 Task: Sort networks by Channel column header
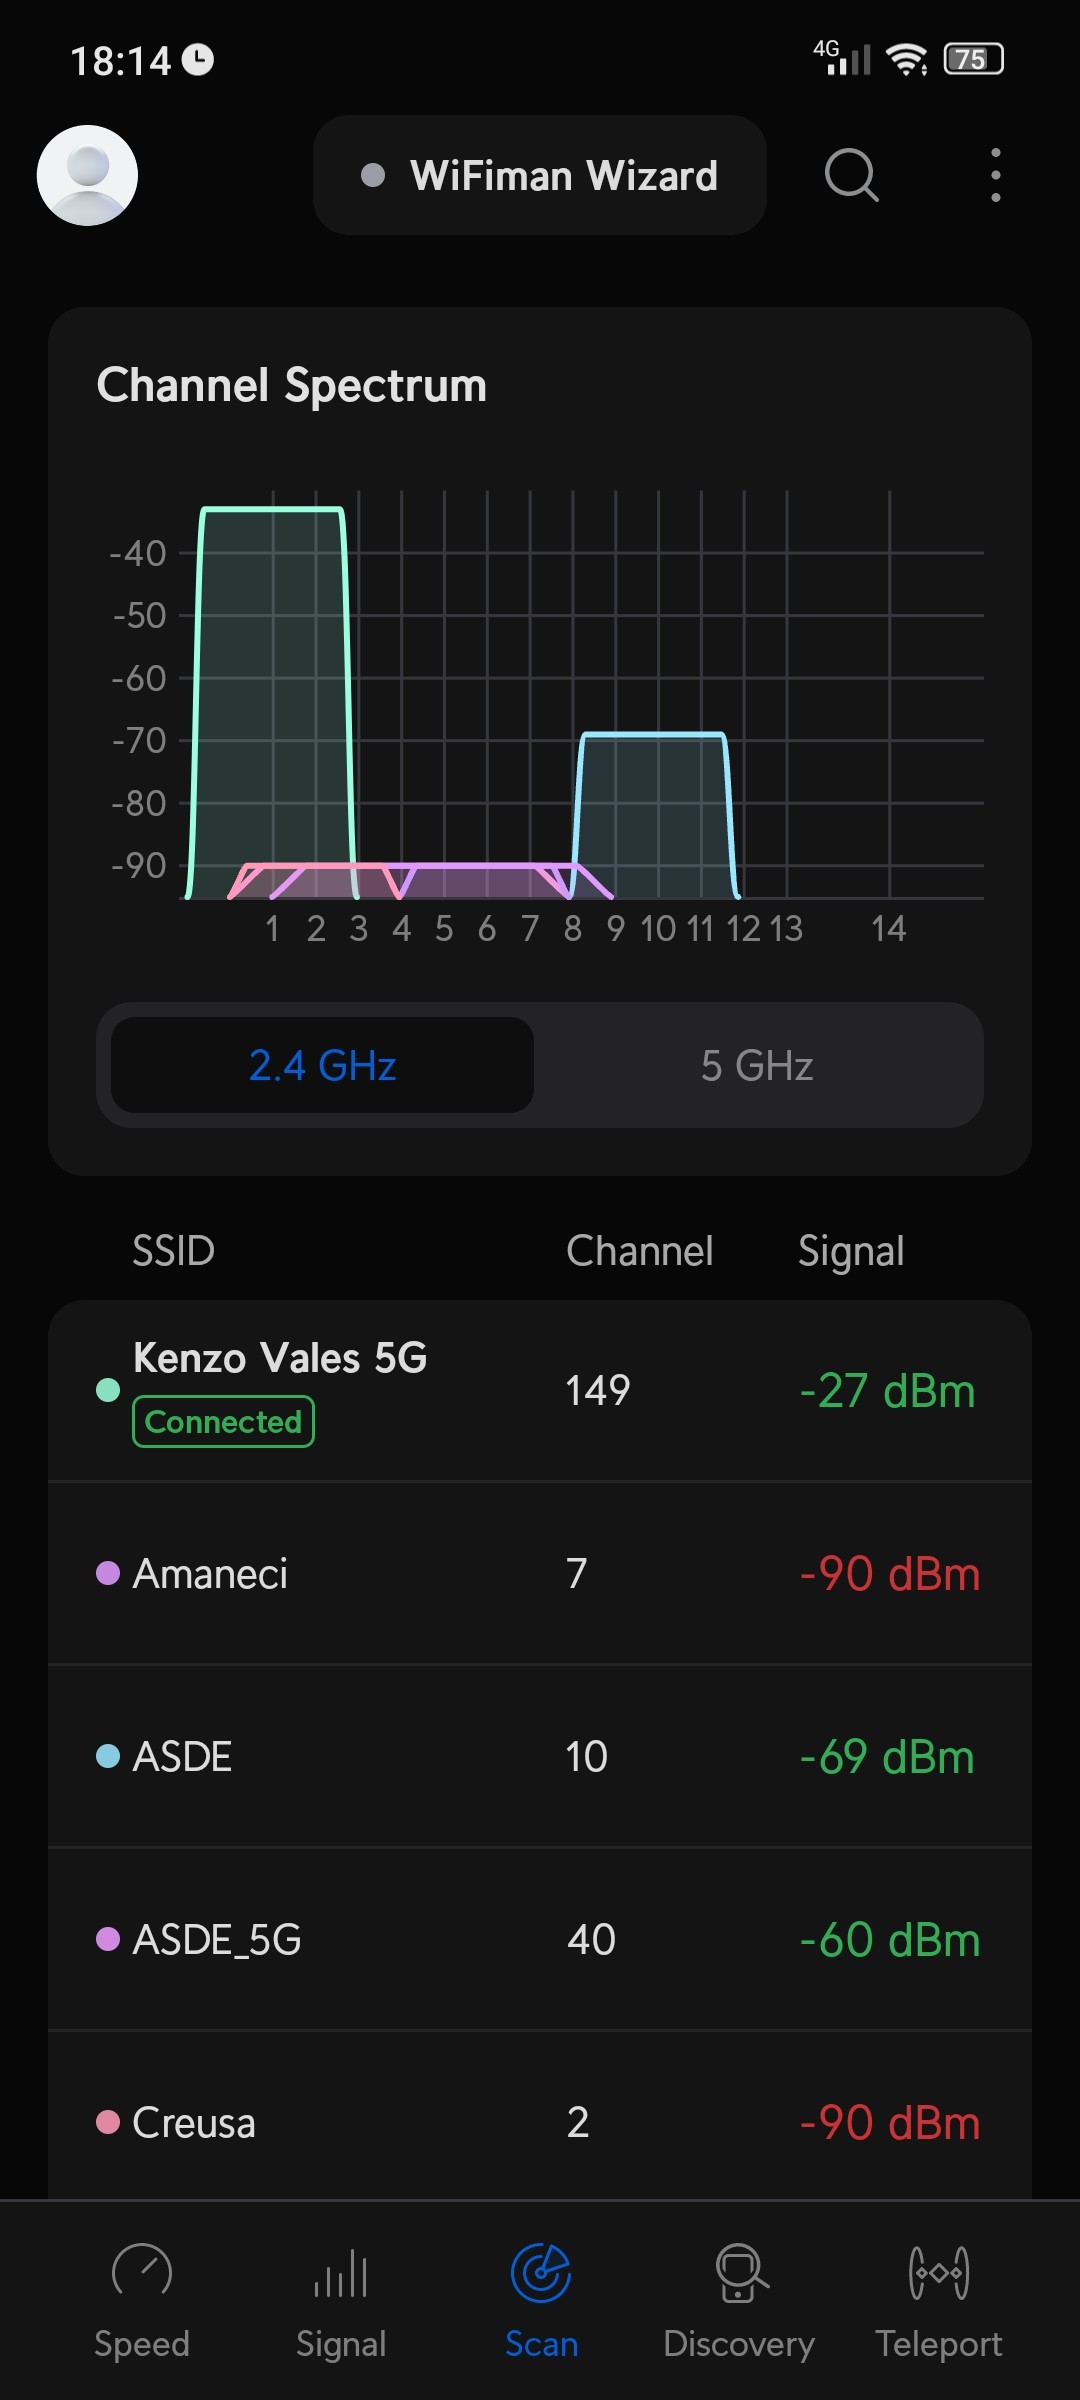[x=639, y=1251]
